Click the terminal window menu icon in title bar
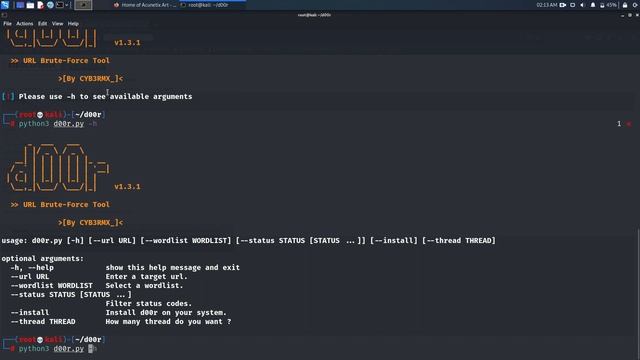 [x=4, y=15]
